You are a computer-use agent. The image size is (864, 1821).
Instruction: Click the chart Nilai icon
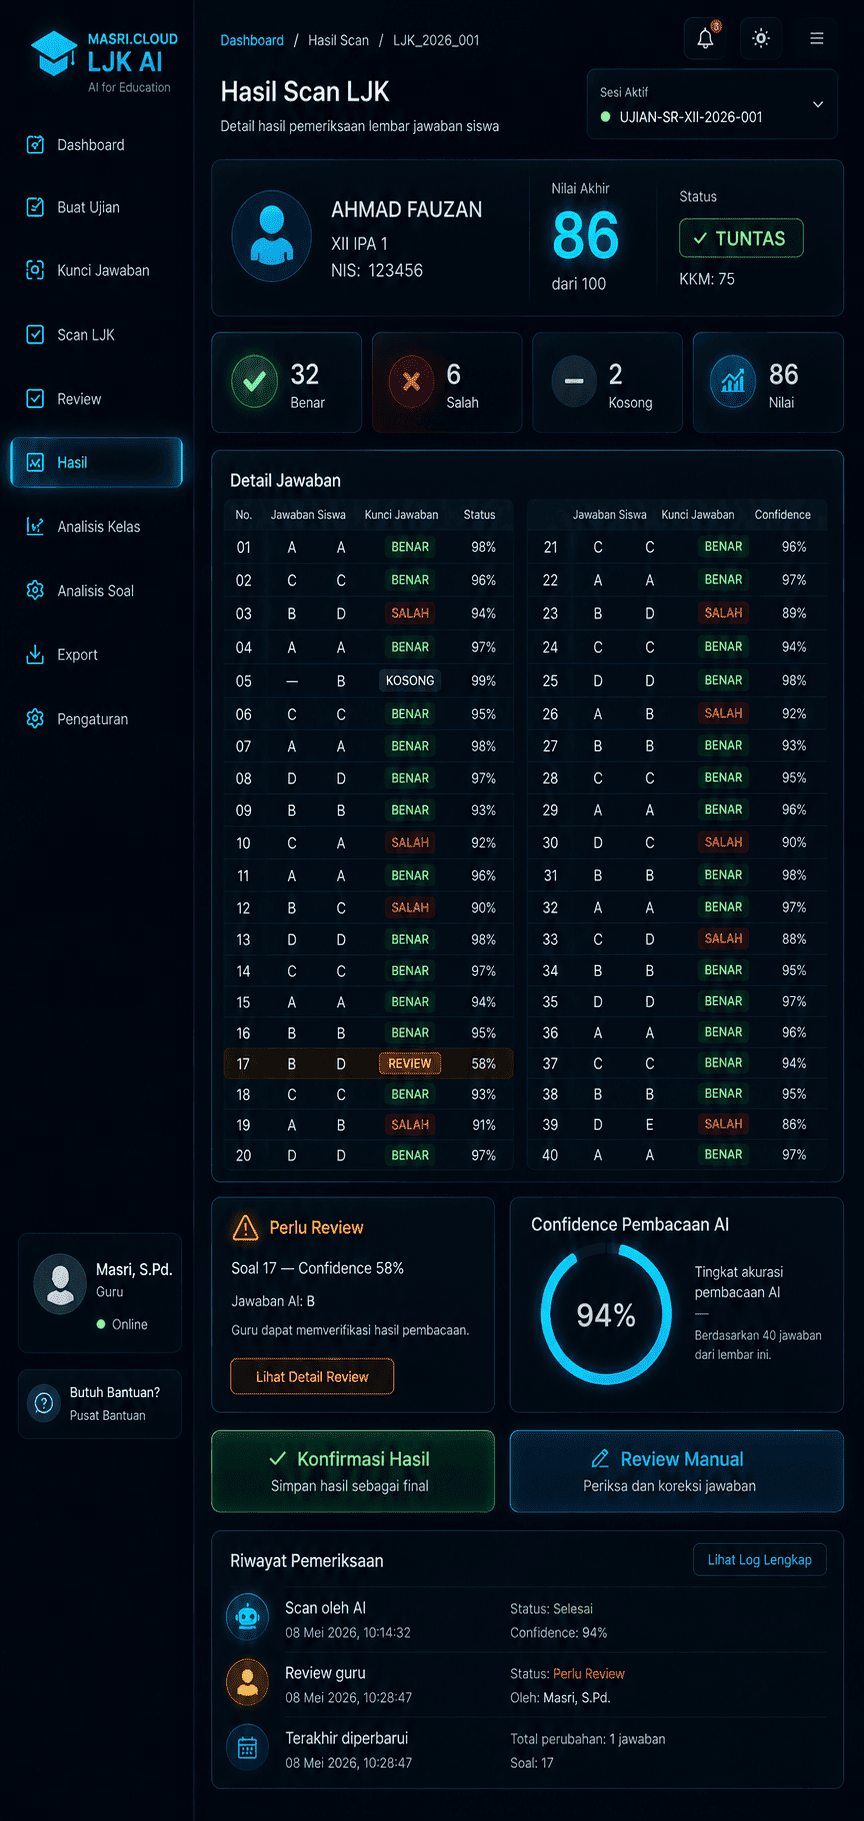coord(733,382)
